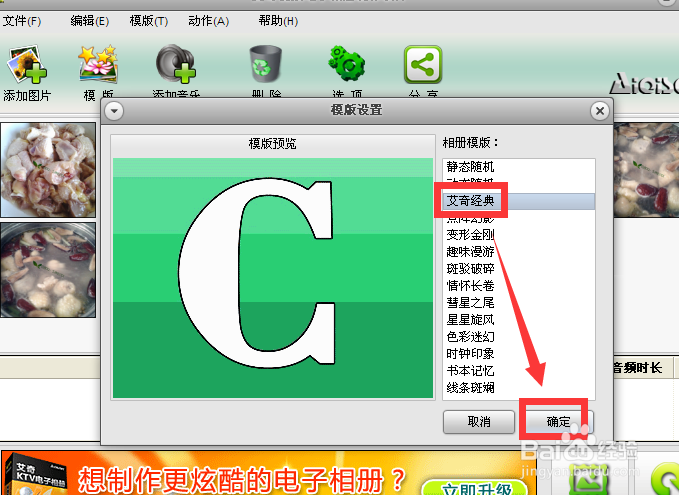
Task: Select the 斑驳破碎 template
Action: coord(519,269)
